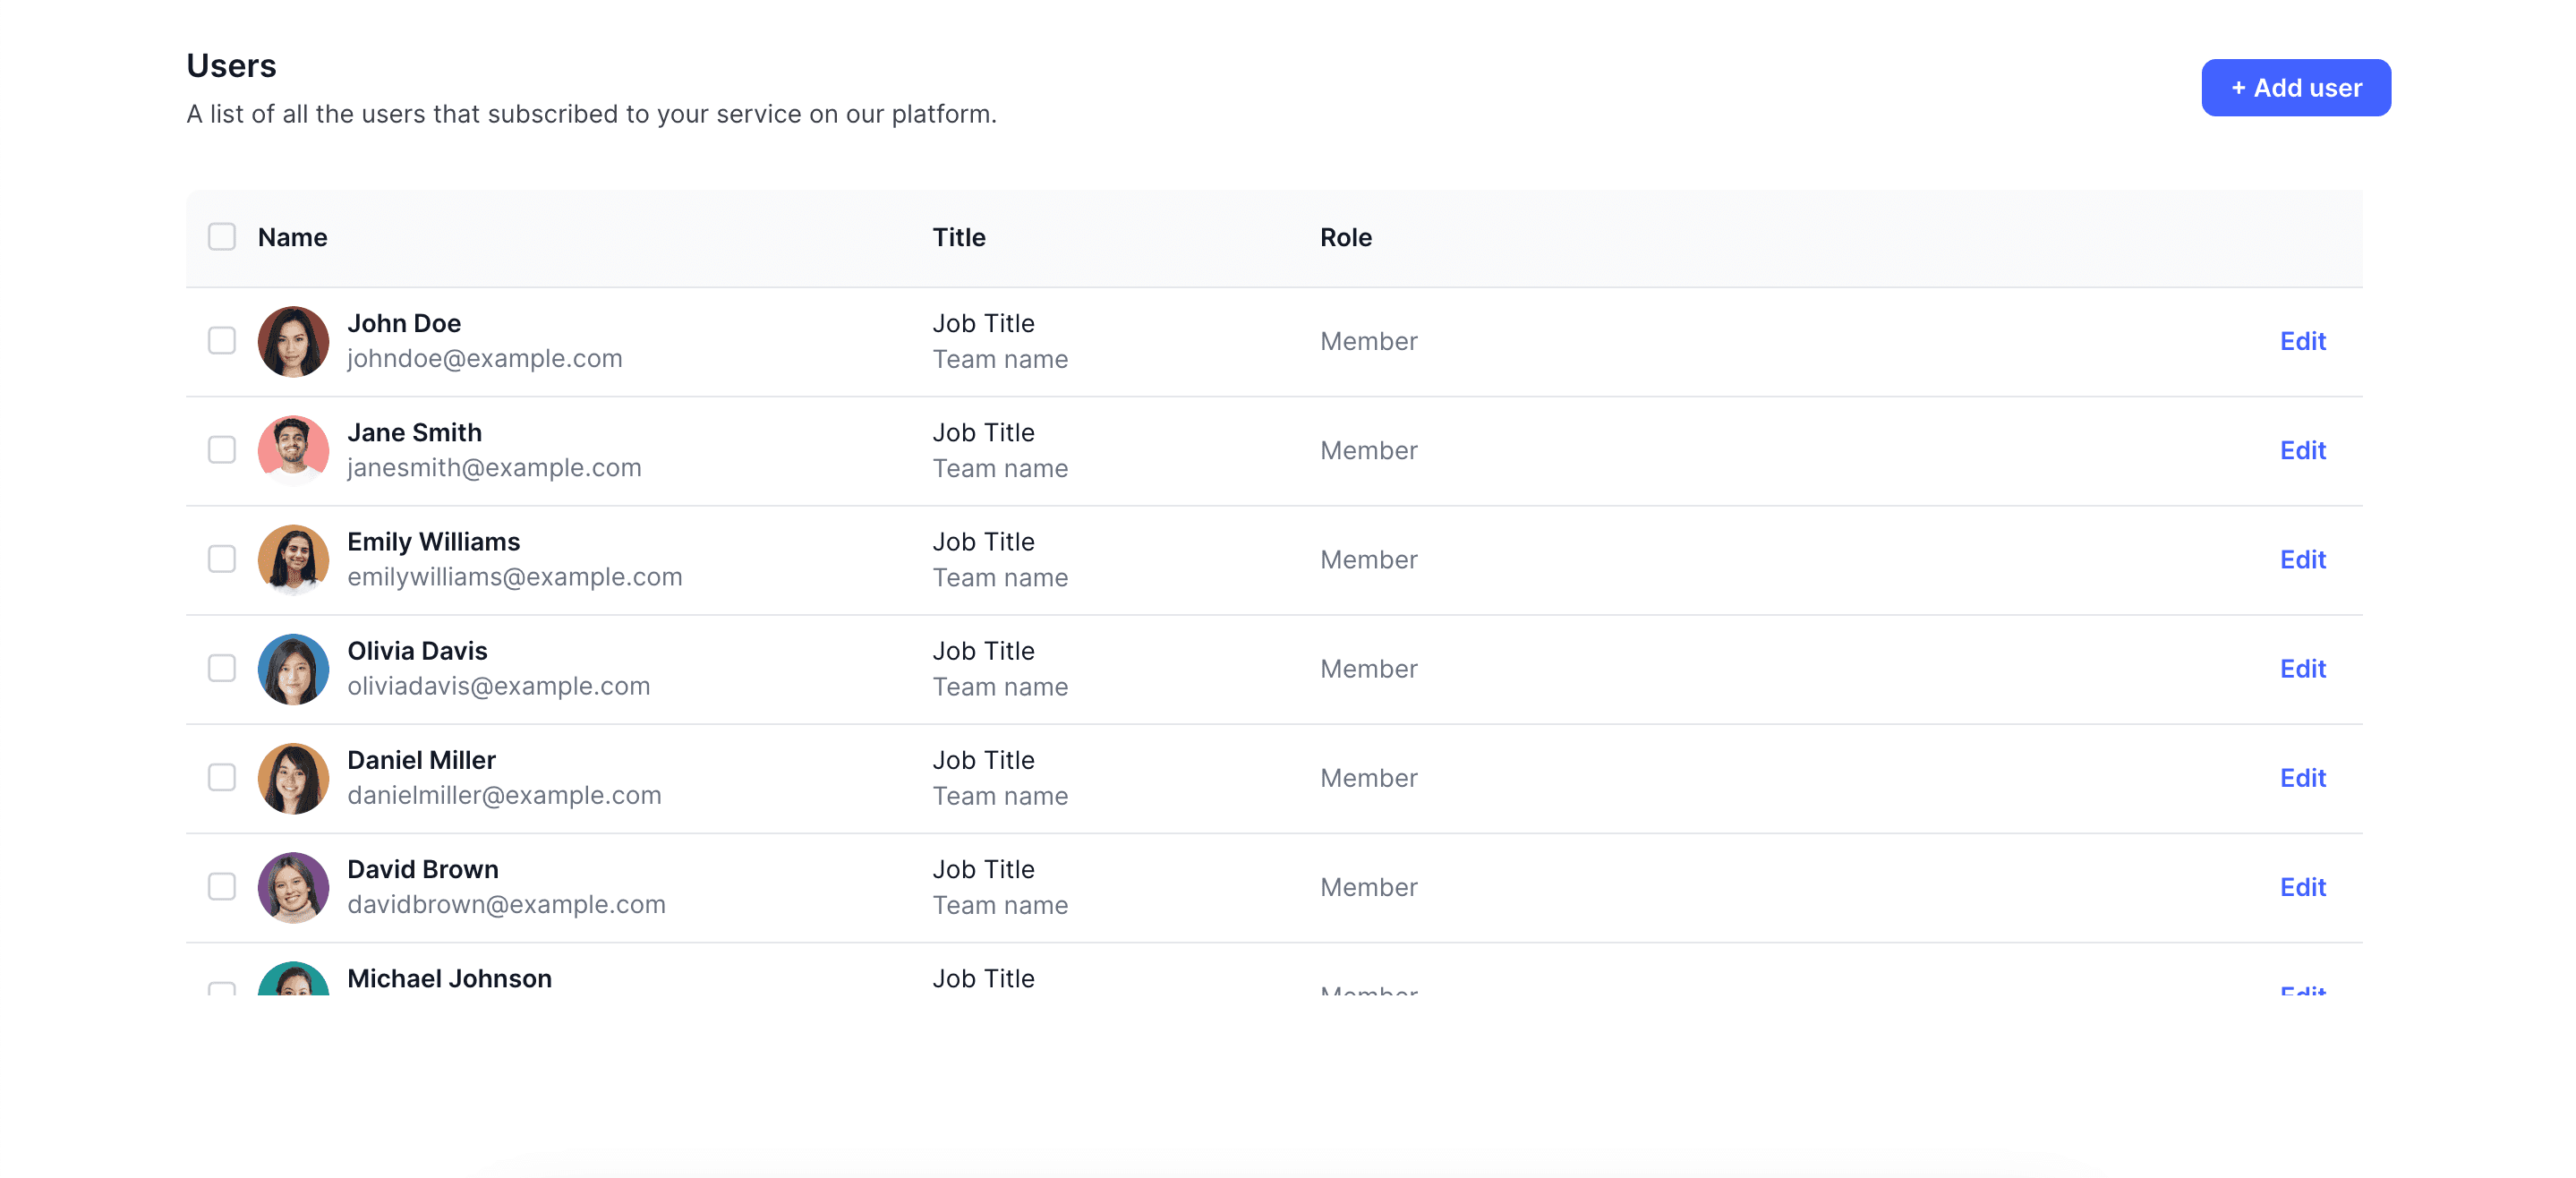Click Jane Smith's avatar picture
The height and width of the screenshot is (1178, 2576).
tap(293, 450)
